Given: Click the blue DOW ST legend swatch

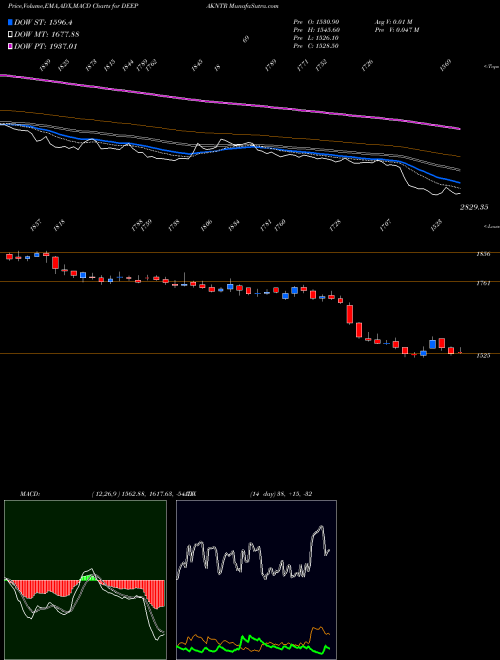Looking at the screenshot, I should click(x=10, y=22).
